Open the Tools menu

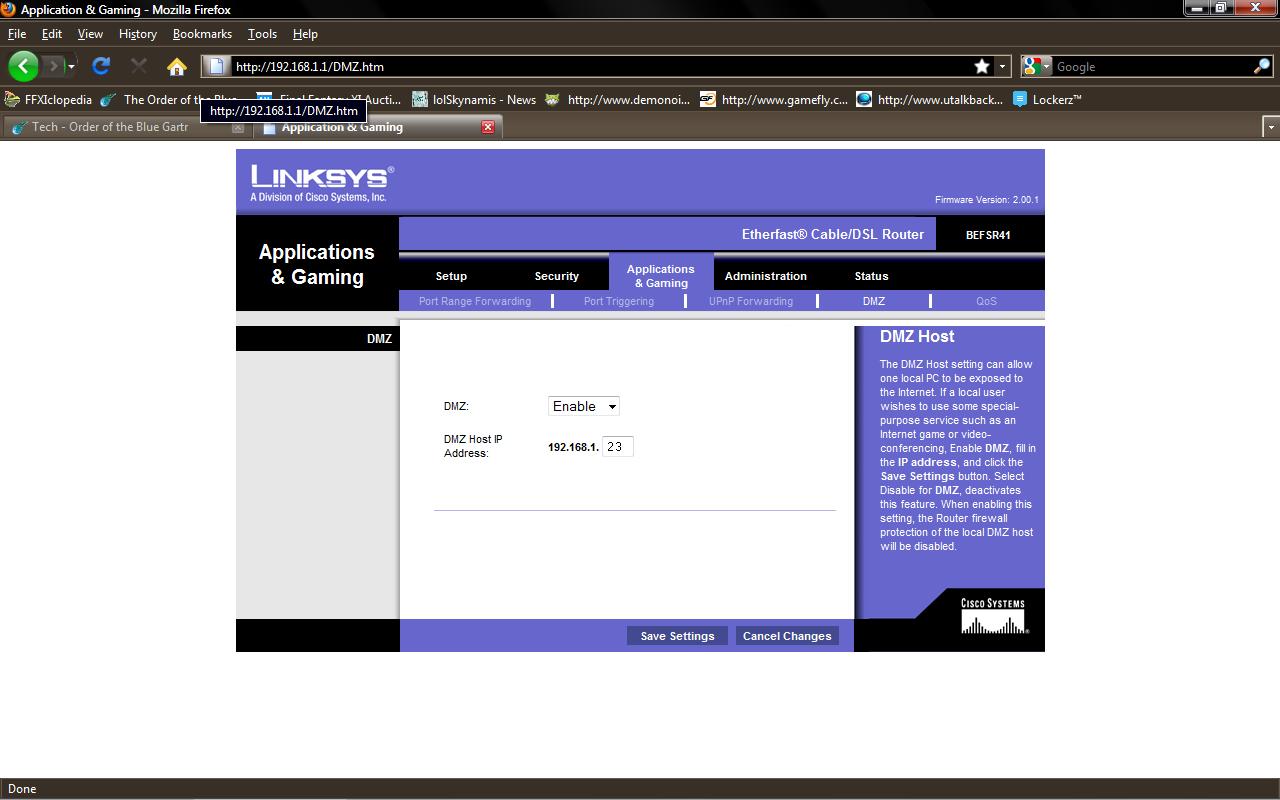(x=262, y=33)
